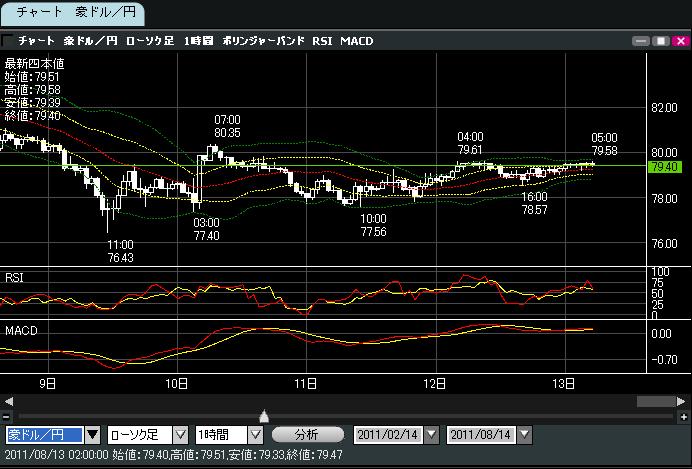The height and width of the screenshot is (469, 692).
Task: Minimize the chart panel
Action: pos(641,41)
